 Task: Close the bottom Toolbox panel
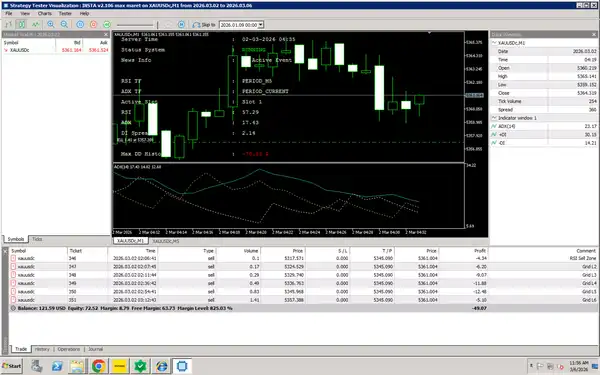(x=5, y=251)
